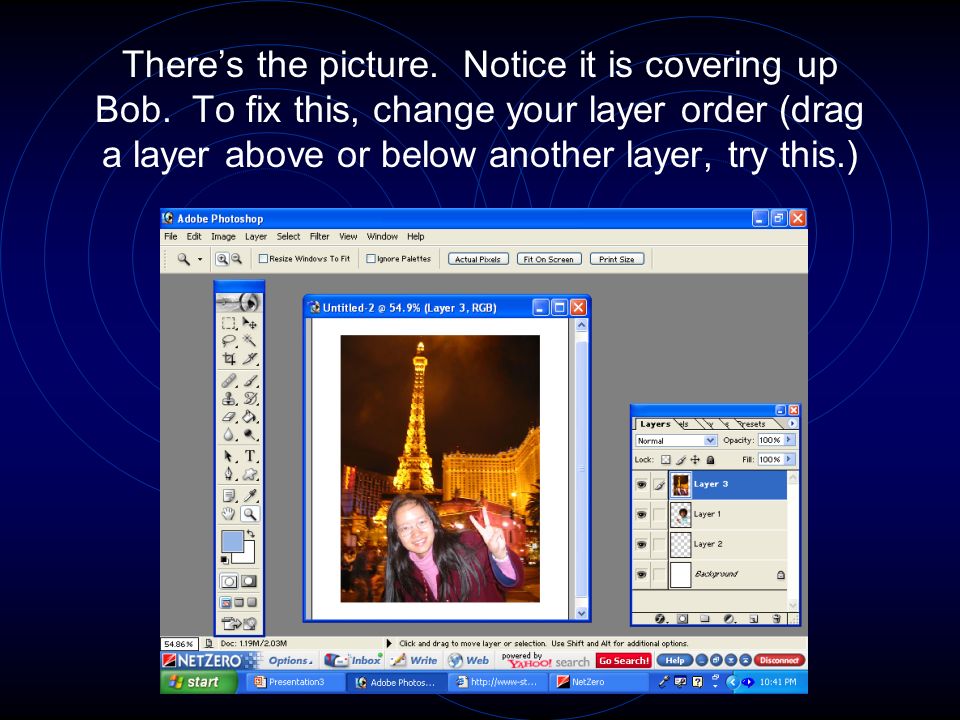Open the File menu
The height and width of the screenshot is (720, 960).
171,236
